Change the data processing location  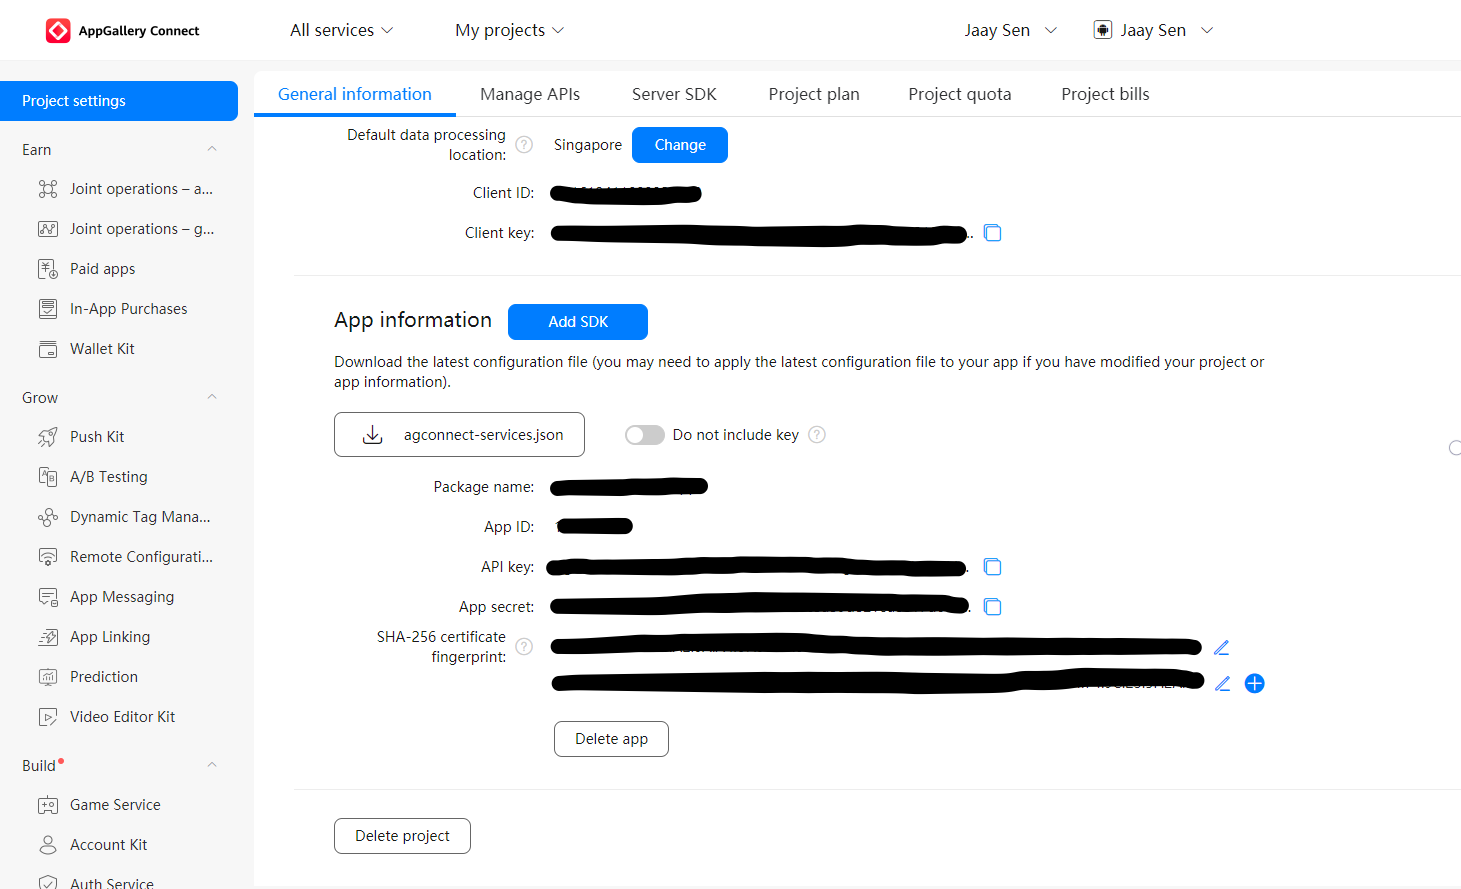click(679, 144)
